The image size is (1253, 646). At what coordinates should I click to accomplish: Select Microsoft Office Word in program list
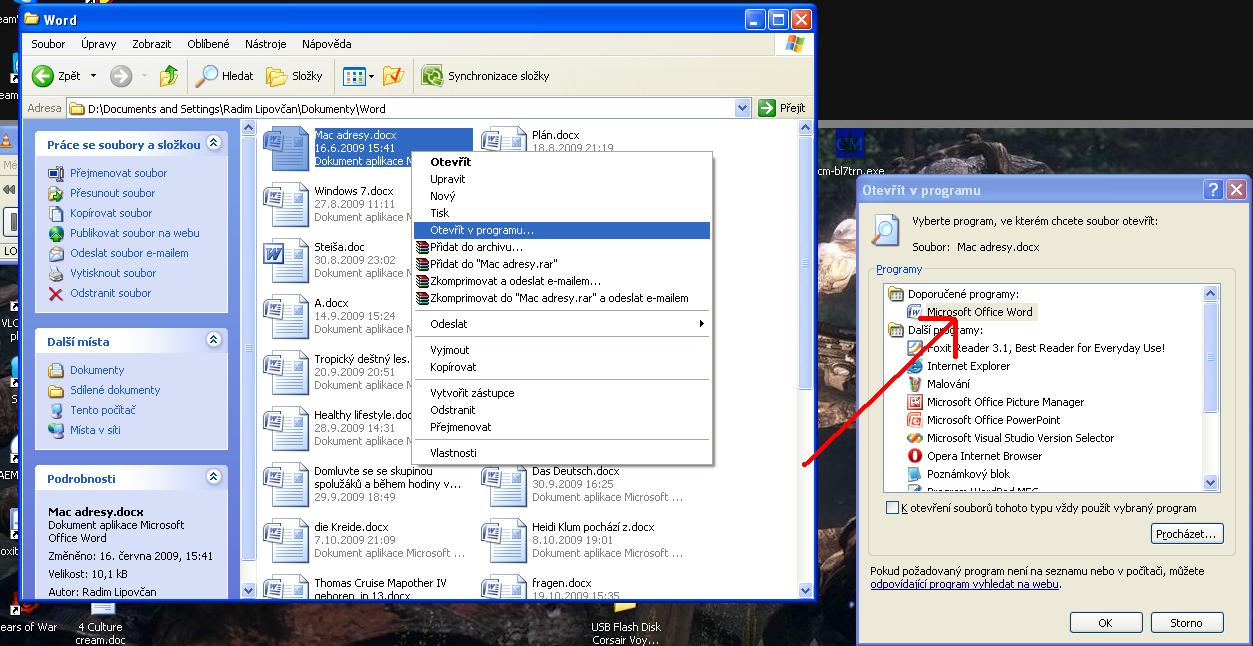coord(979,312)
